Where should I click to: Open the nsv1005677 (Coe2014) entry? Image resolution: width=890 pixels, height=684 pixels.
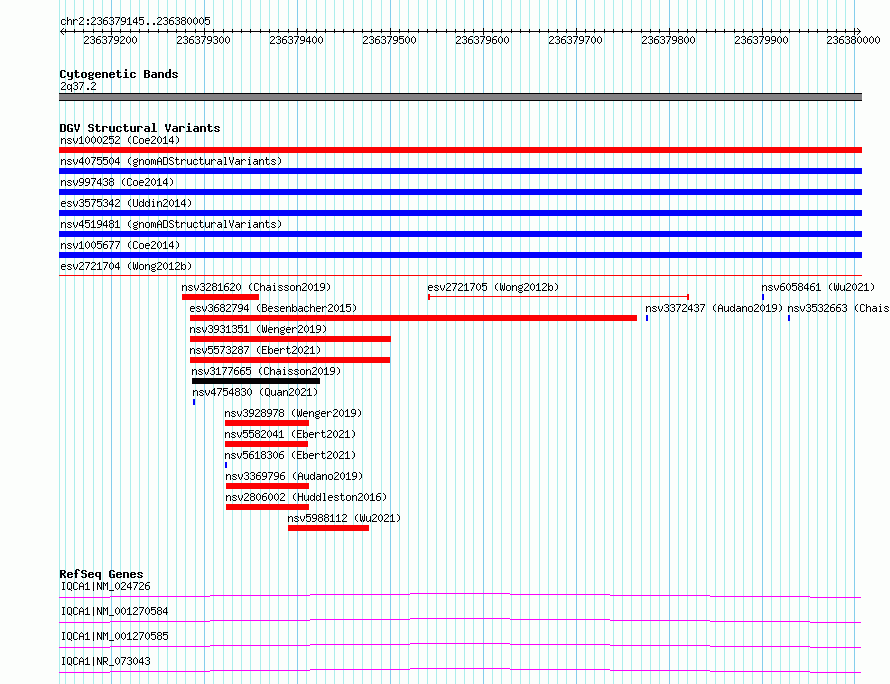(x=120, y=245)
